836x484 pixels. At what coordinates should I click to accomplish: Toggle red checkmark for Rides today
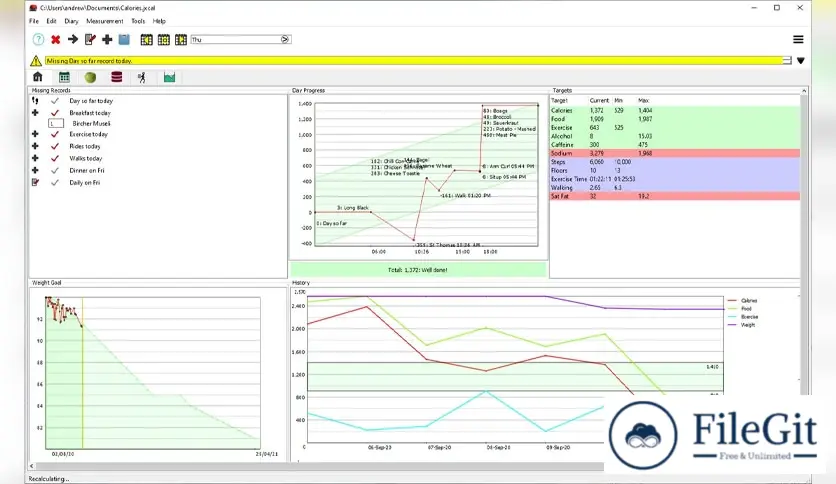coord(54,146)
